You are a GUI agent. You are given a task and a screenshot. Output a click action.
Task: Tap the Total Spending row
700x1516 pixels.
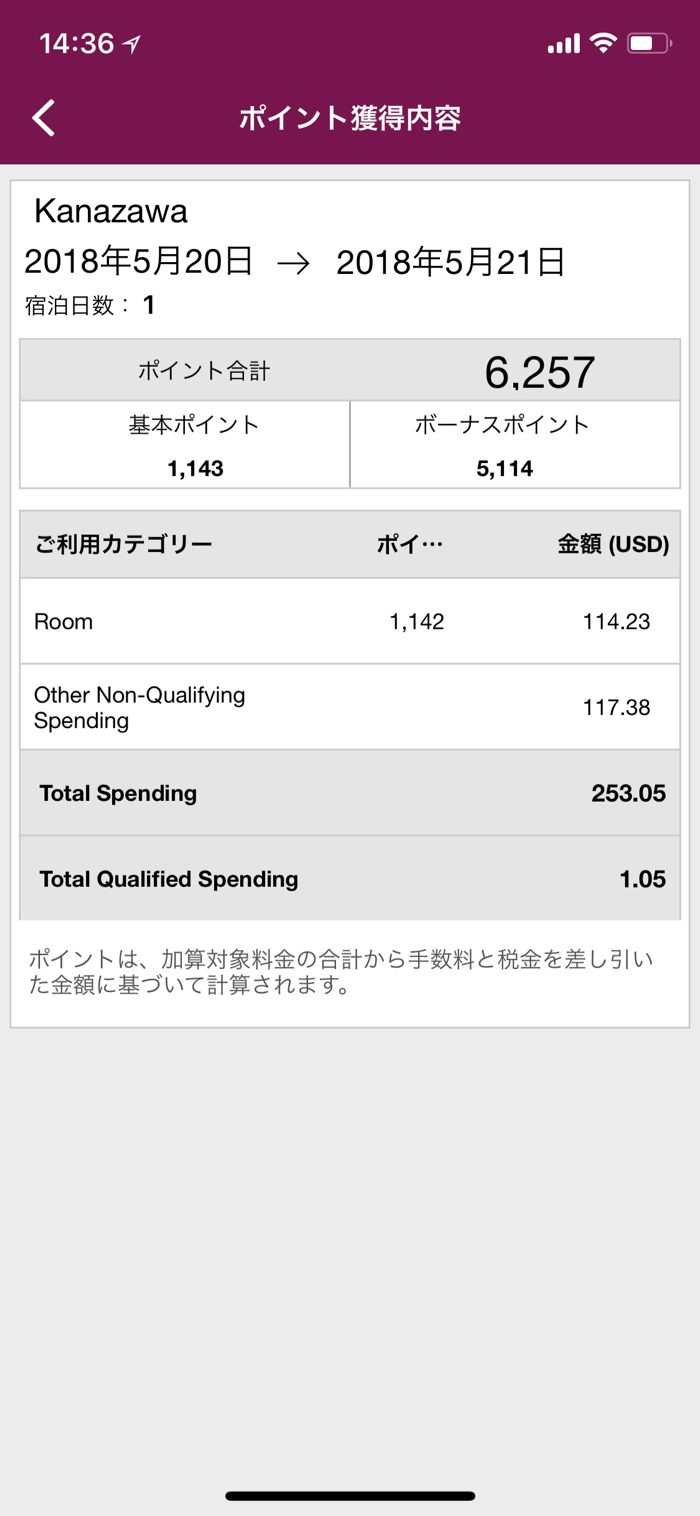(349, 793)
